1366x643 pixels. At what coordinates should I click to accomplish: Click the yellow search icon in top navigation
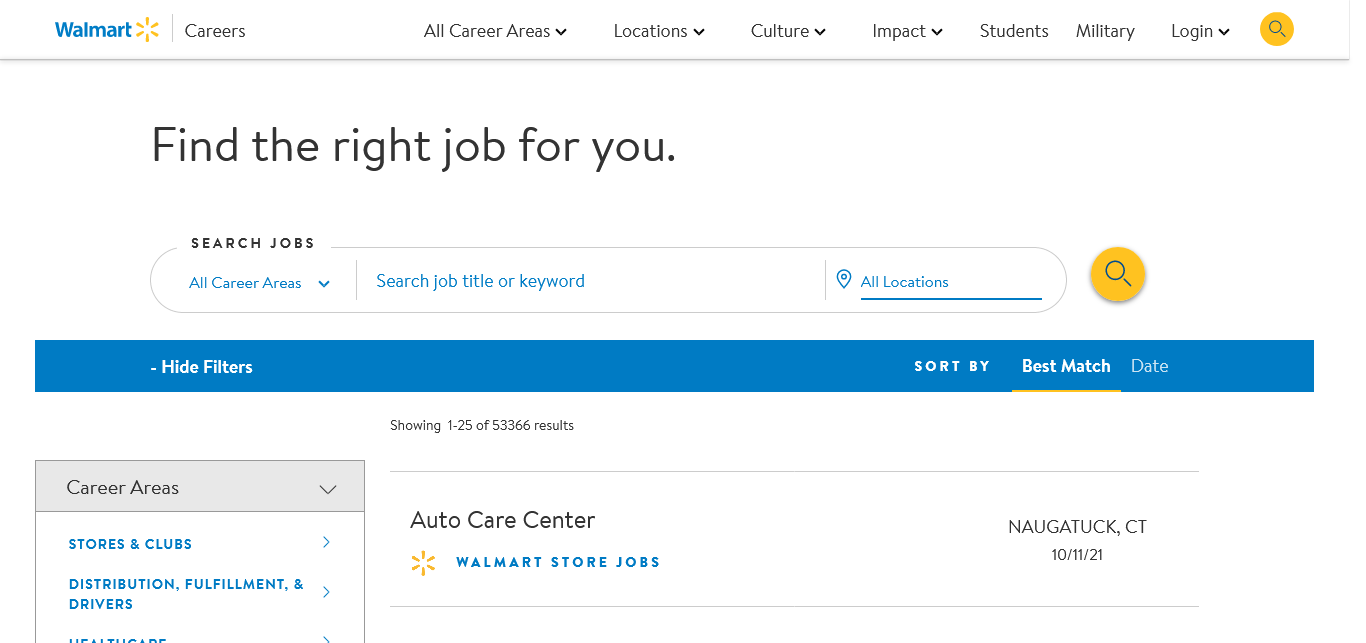pyautogui.click(x=1276, y=29)
